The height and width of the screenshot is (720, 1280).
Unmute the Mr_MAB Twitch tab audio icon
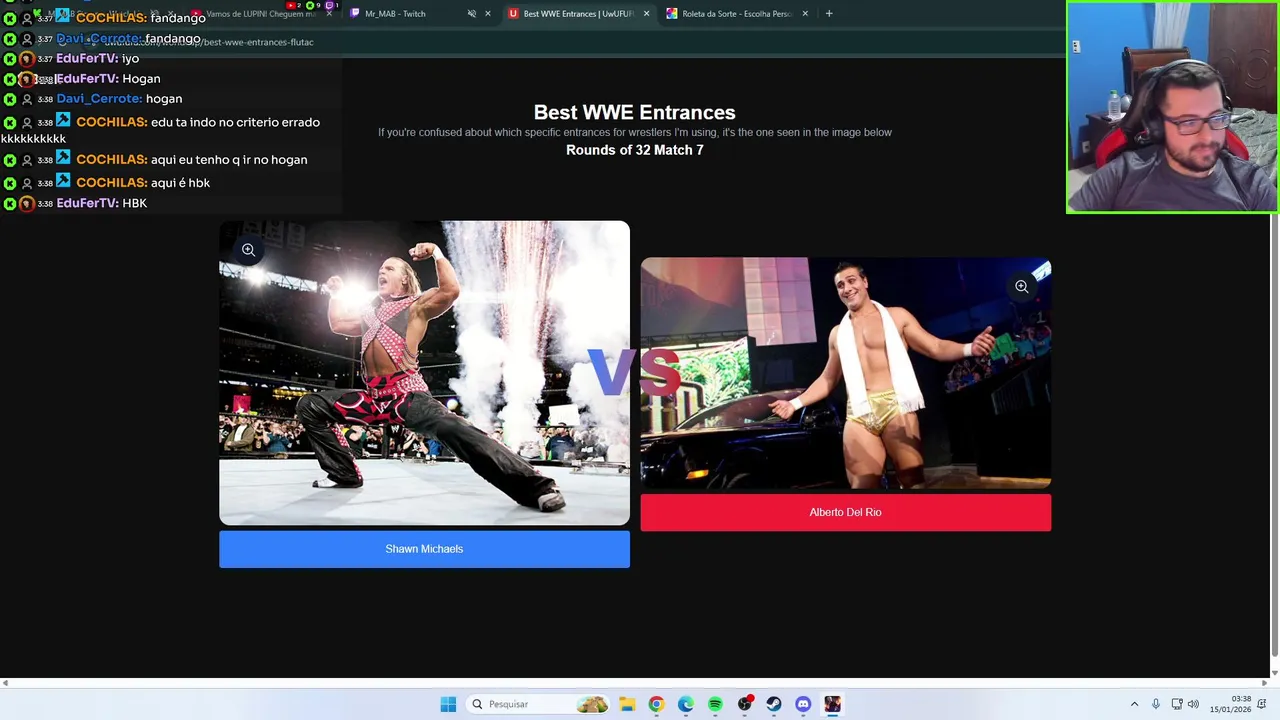pos(472,14)
